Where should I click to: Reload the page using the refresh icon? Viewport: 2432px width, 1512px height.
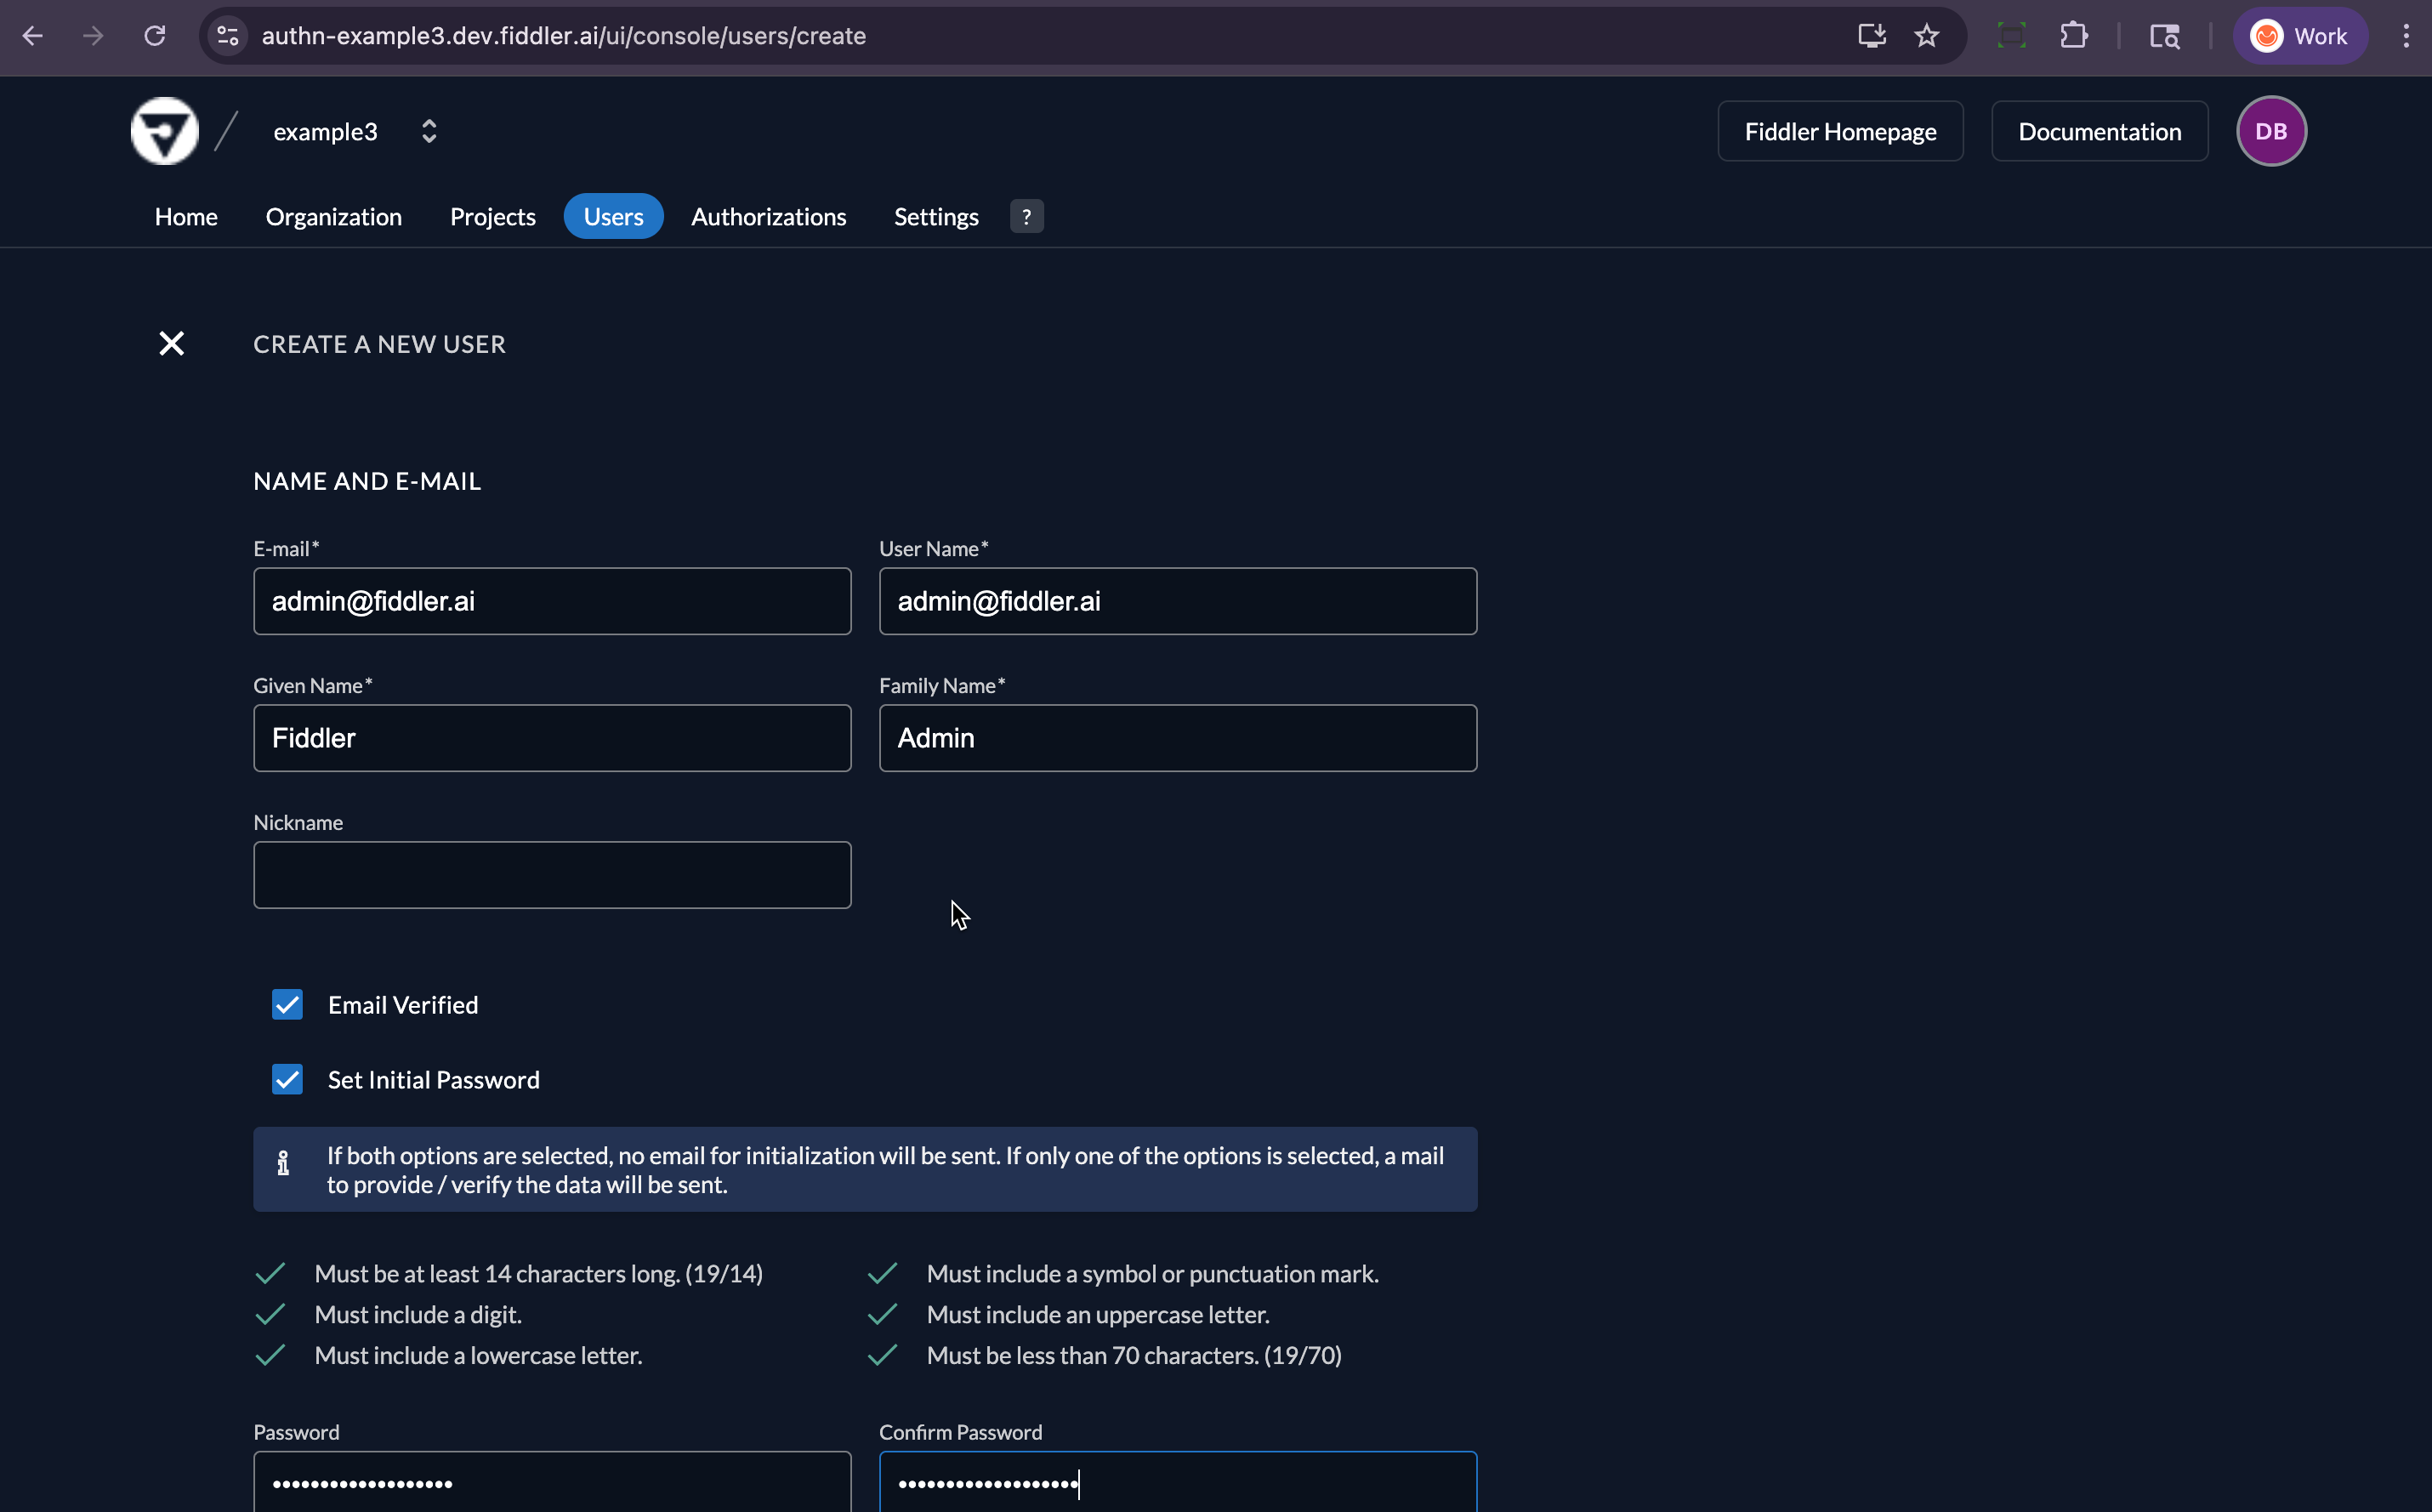[x=155, y=35]
